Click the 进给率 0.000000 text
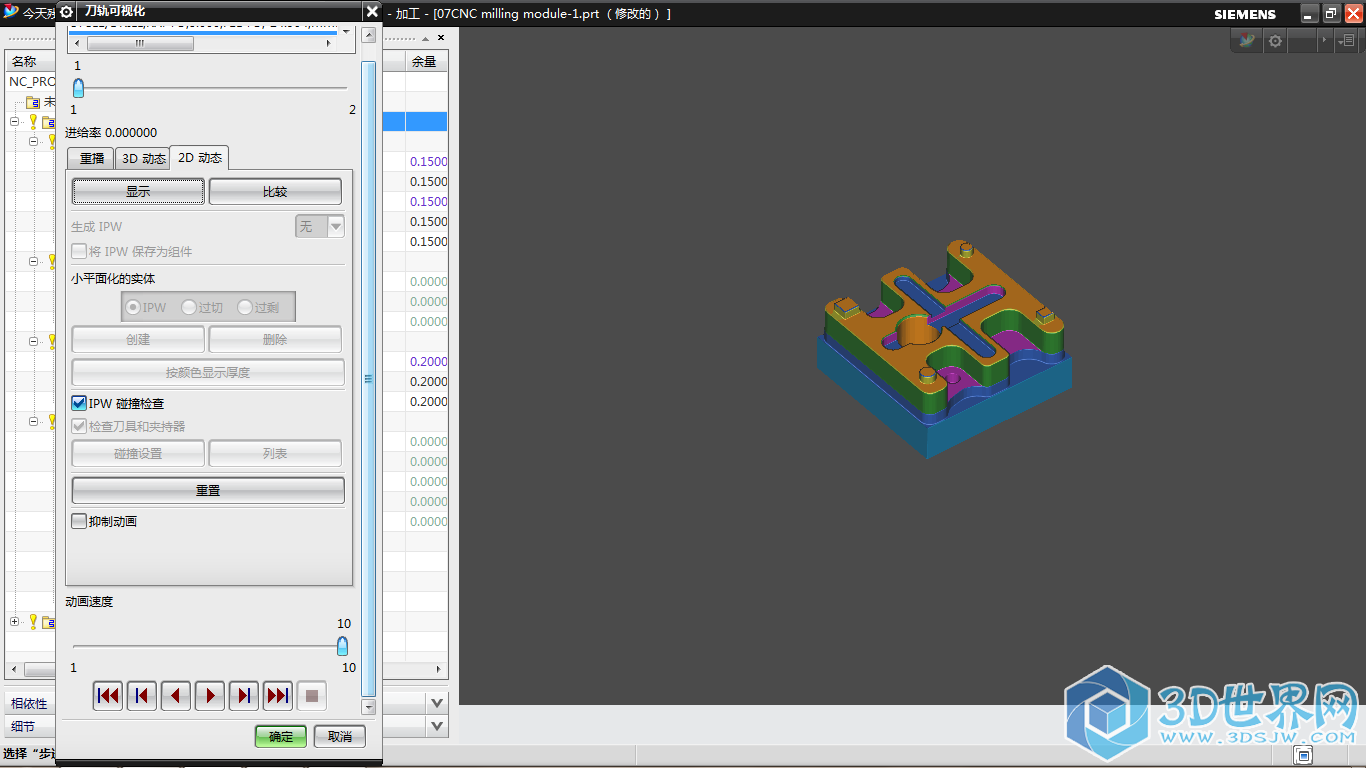1366x768 pixels. coord(111,132)
